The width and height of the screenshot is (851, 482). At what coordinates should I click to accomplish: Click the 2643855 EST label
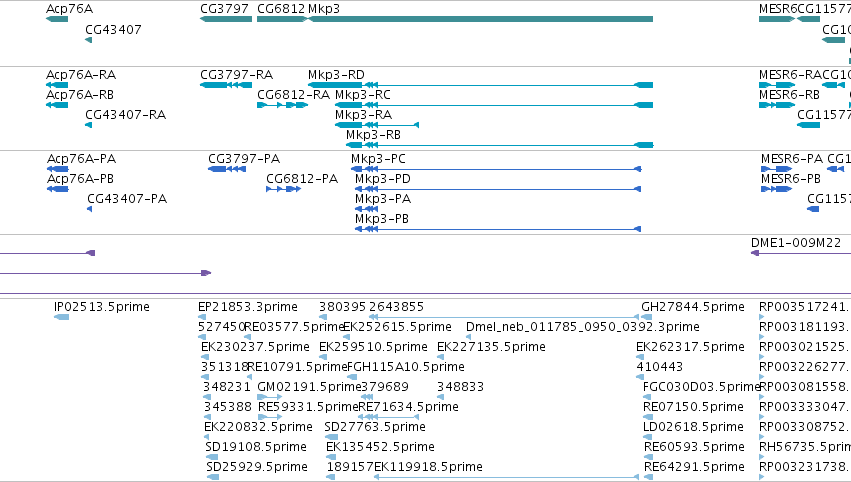point(396,307)
